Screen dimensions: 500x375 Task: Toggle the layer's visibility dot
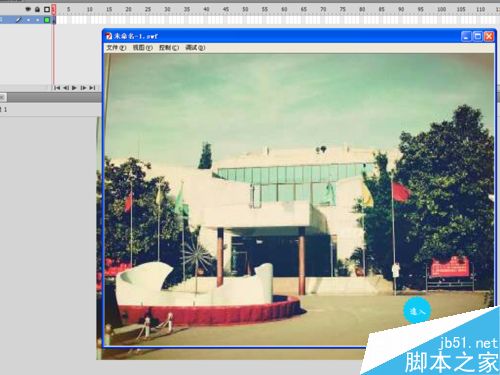[28, 20]
